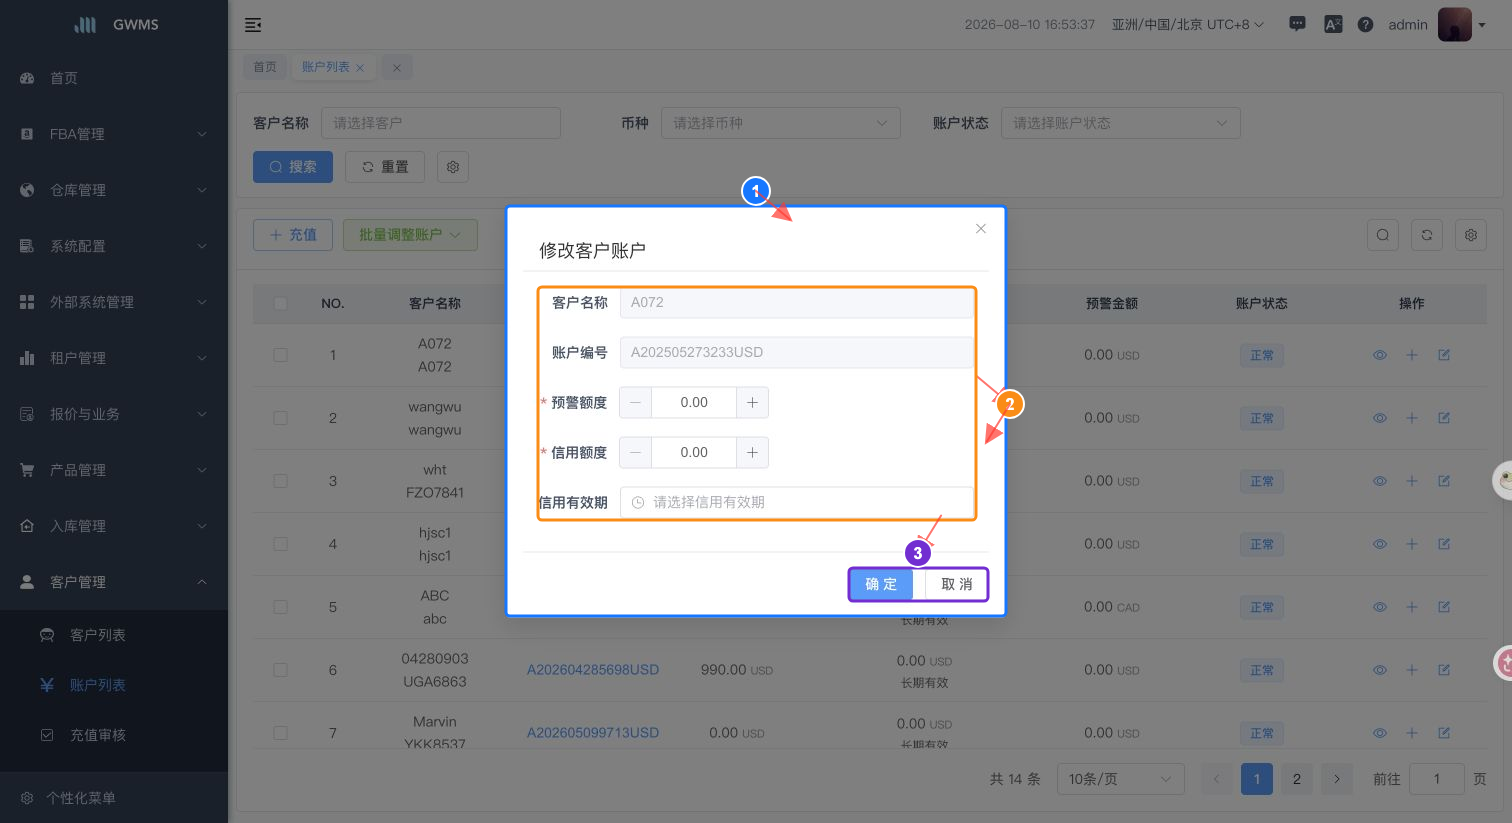Cancel the dialog with 取消
Image resolution: width=1512 pixels, height=823 pixels.
pyautogui.click(x=956, y=584)
